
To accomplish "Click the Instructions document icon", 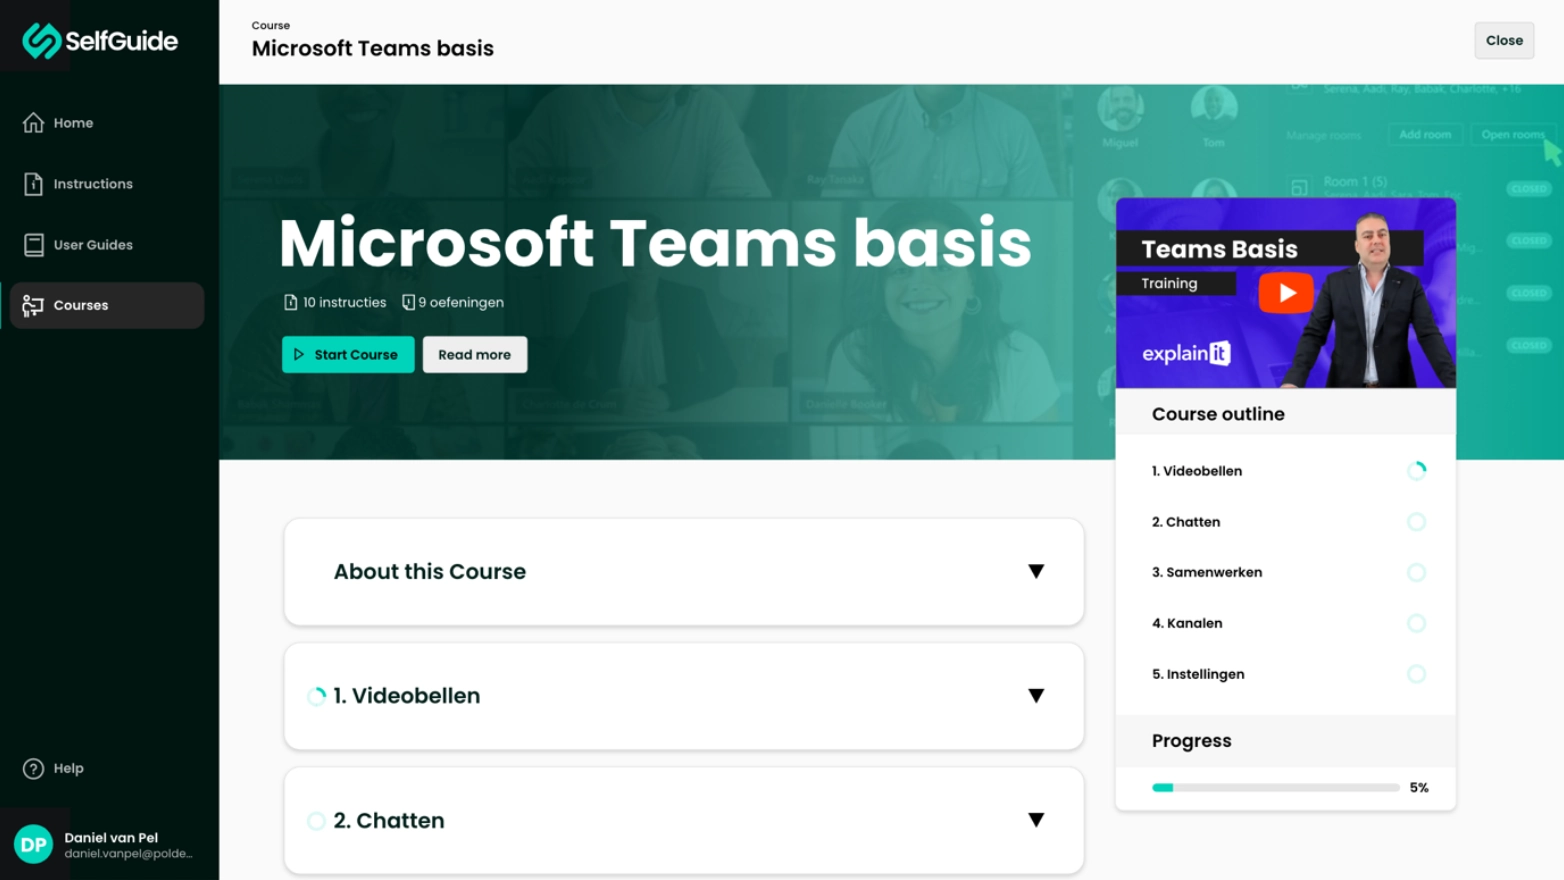I will (33, 184).
